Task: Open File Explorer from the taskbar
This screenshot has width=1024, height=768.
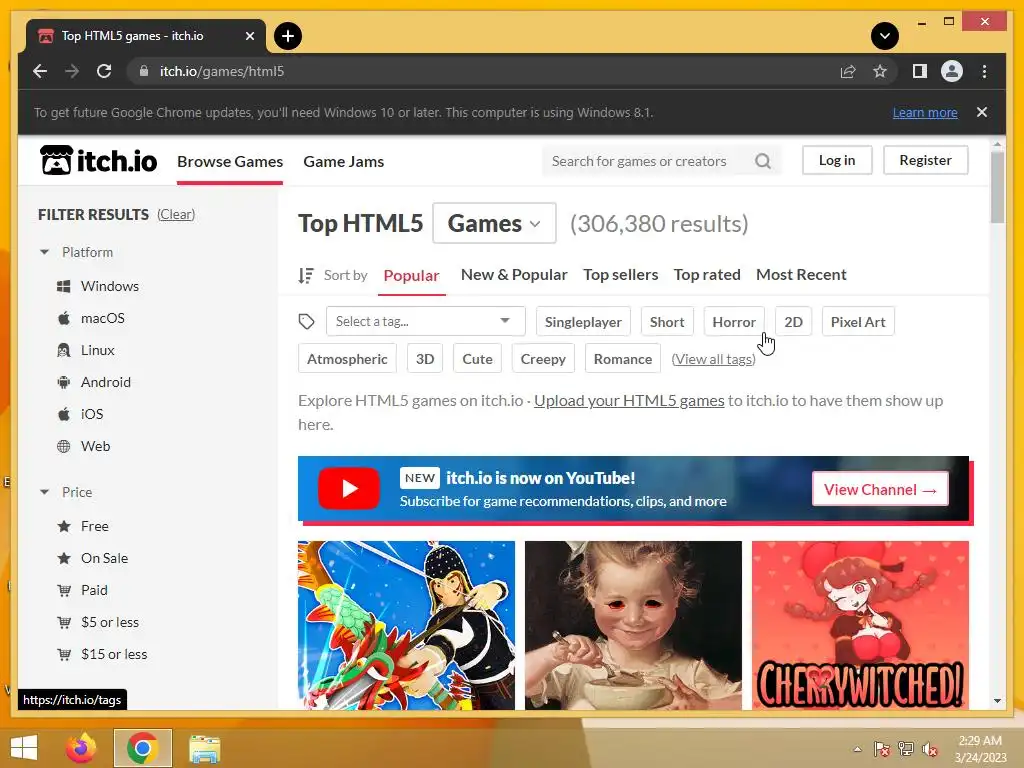Action: click(x=204, y=748)
